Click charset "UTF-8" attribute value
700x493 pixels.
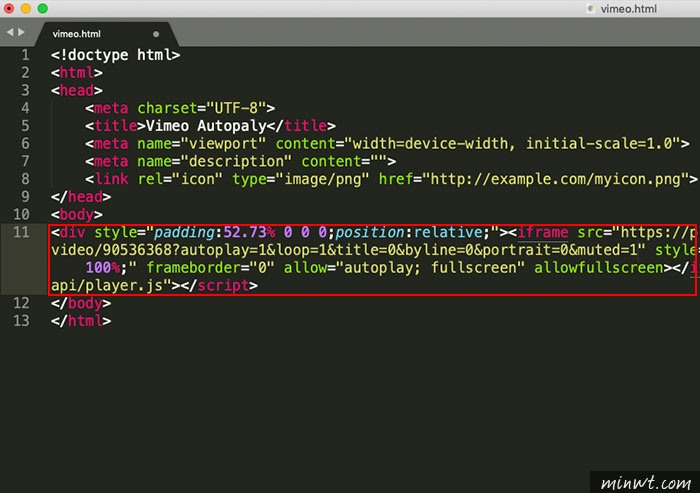click(x=237, y=108)
